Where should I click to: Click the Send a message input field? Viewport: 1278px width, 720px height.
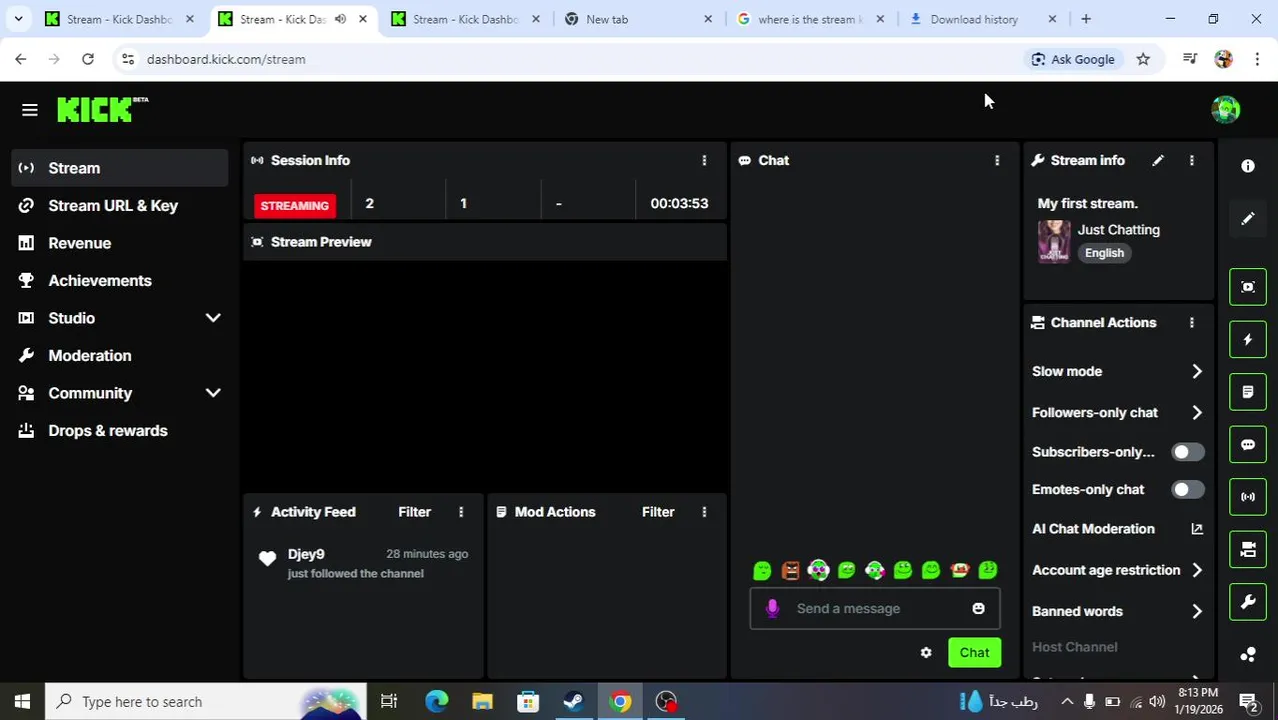pos(875,608)
